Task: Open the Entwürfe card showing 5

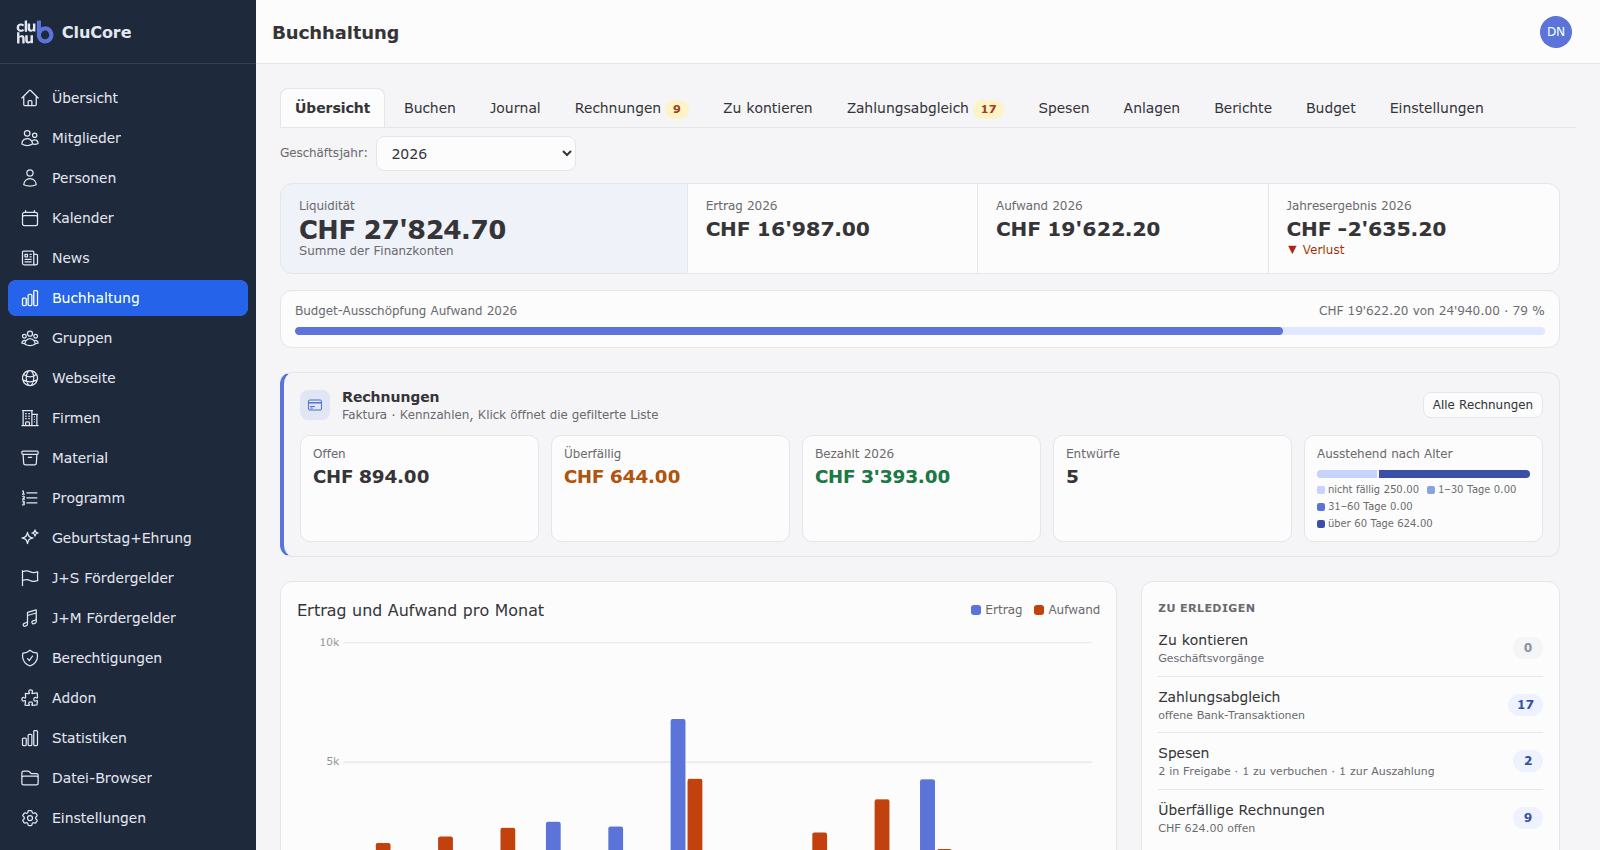Action: 1172,488
